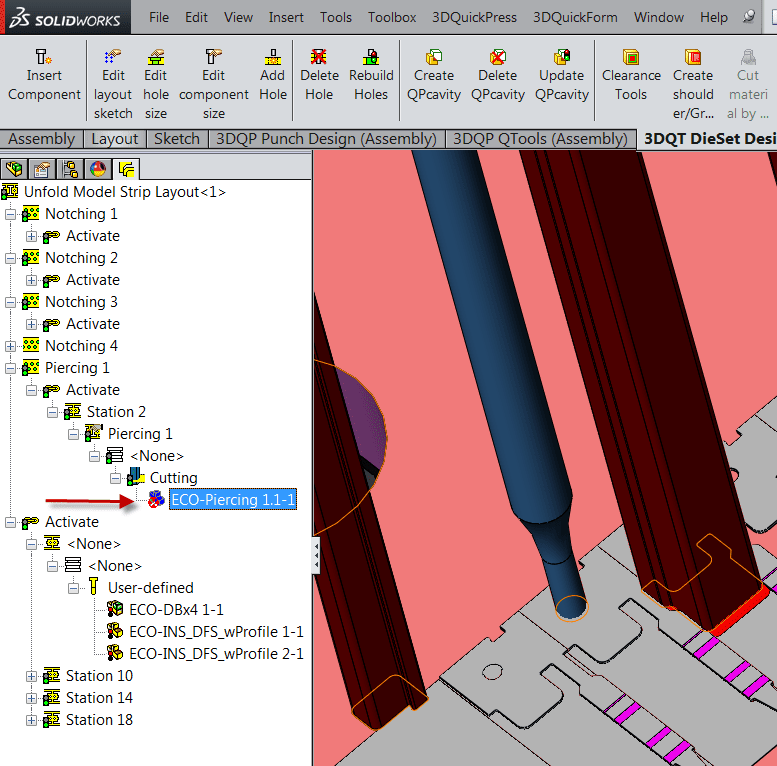Open the DisplayManager color ball tab

click(x=98, y=169)
